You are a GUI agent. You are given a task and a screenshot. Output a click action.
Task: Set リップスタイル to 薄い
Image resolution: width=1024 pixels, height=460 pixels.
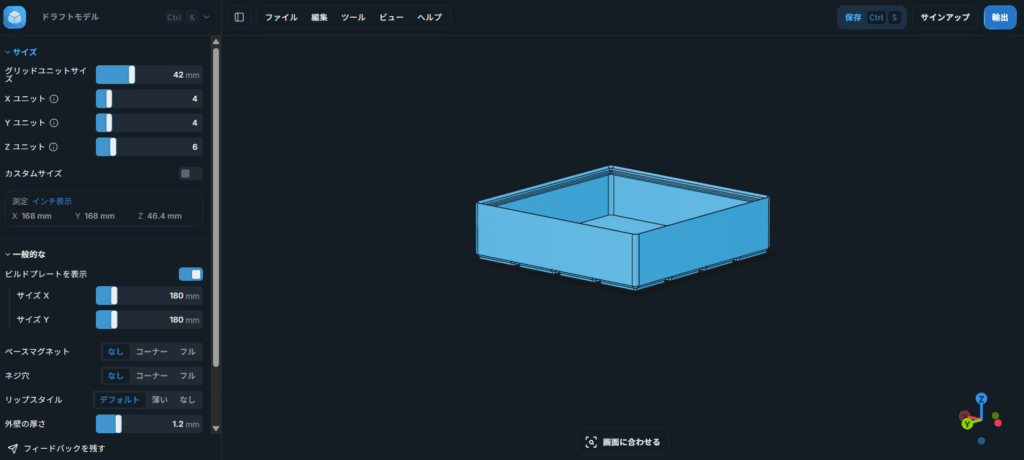point(160,400)
